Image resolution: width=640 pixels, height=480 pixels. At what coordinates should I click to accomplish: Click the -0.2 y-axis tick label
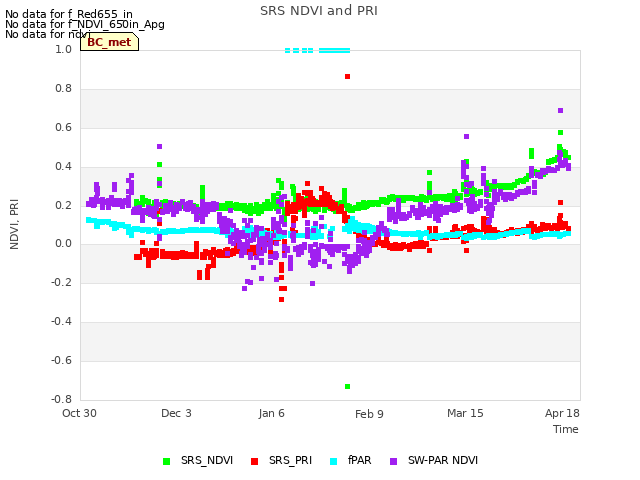click(62, 282)
